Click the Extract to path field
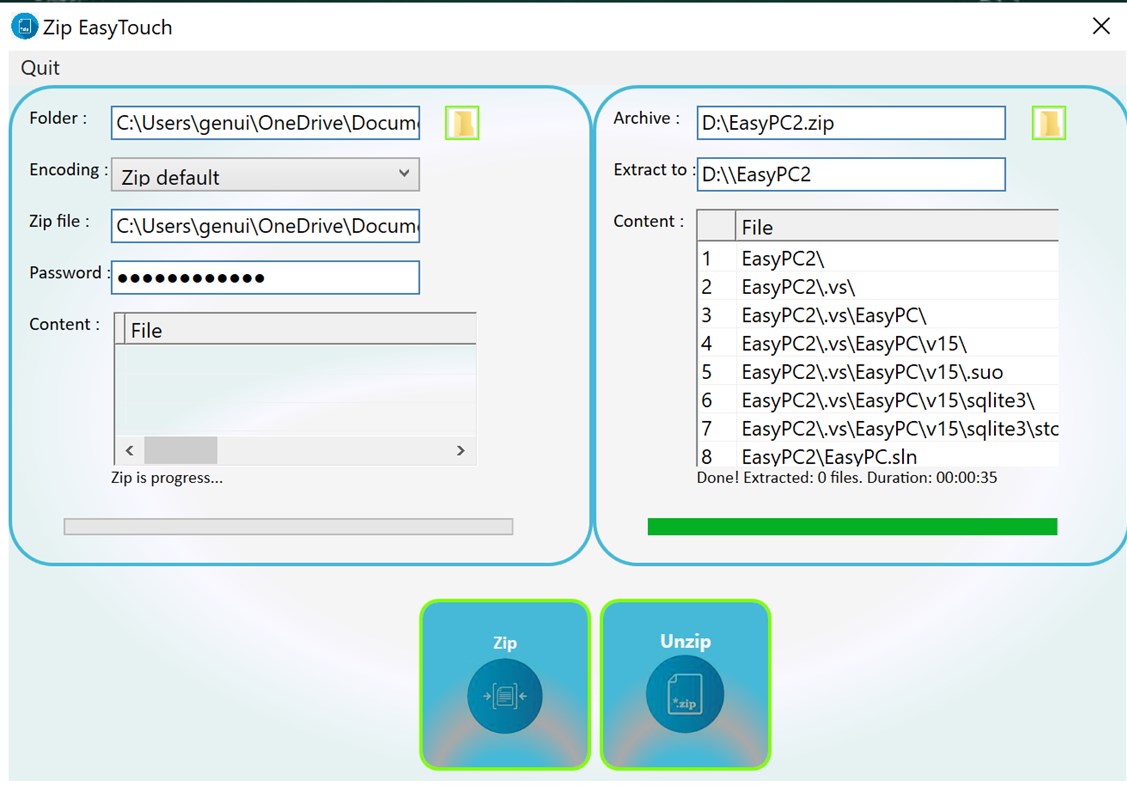The width and height of the screenshot is (1127, 787). [x=850, y=174]
